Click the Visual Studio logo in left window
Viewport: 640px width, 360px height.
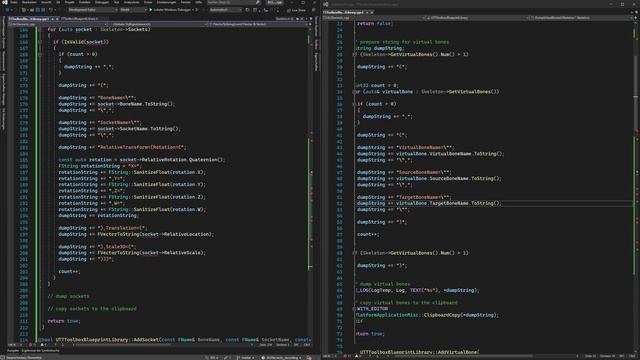pyautogui.click(x=4, y=2)
